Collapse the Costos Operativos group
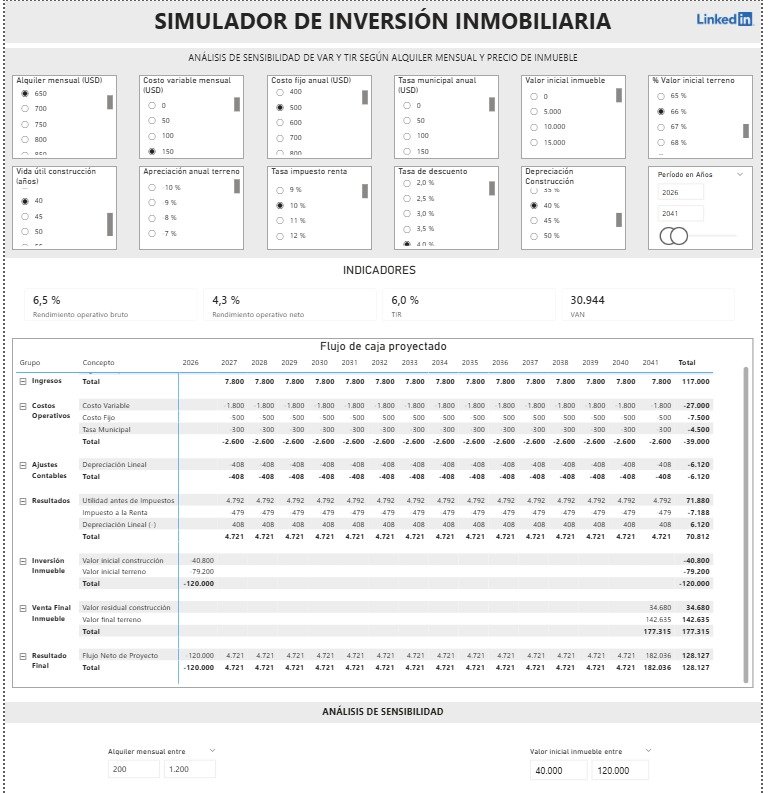Viewport: 774px width, 793px height. pos(23,406)
